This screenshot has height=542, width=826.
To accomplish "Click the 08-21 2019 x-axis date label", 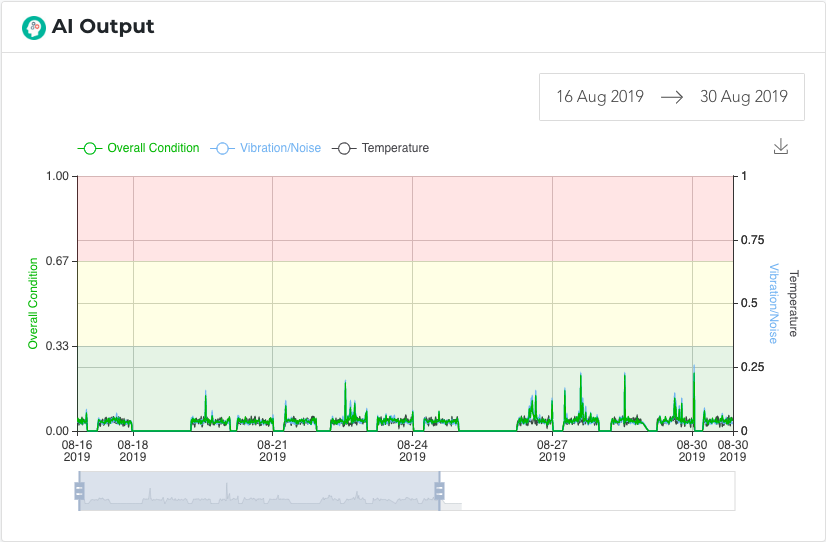I will click(x=272, y=450).
